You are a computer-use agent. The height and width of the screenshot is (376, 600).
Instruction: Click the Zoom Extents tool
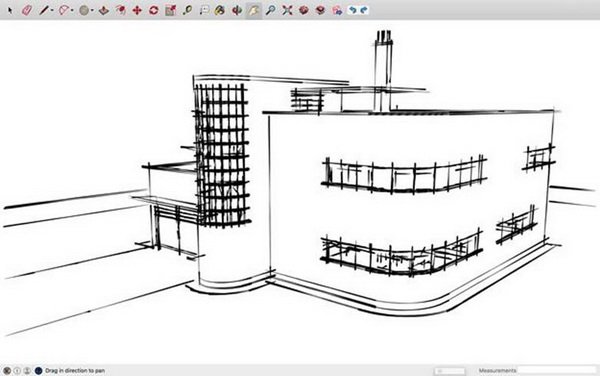(287, 10)
